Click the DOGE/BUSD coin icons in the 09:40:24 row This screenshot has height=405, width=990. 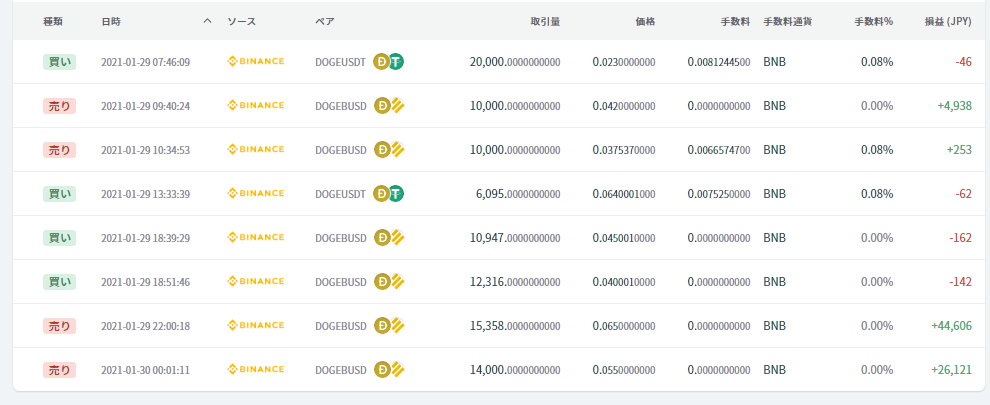pos(389,106)
